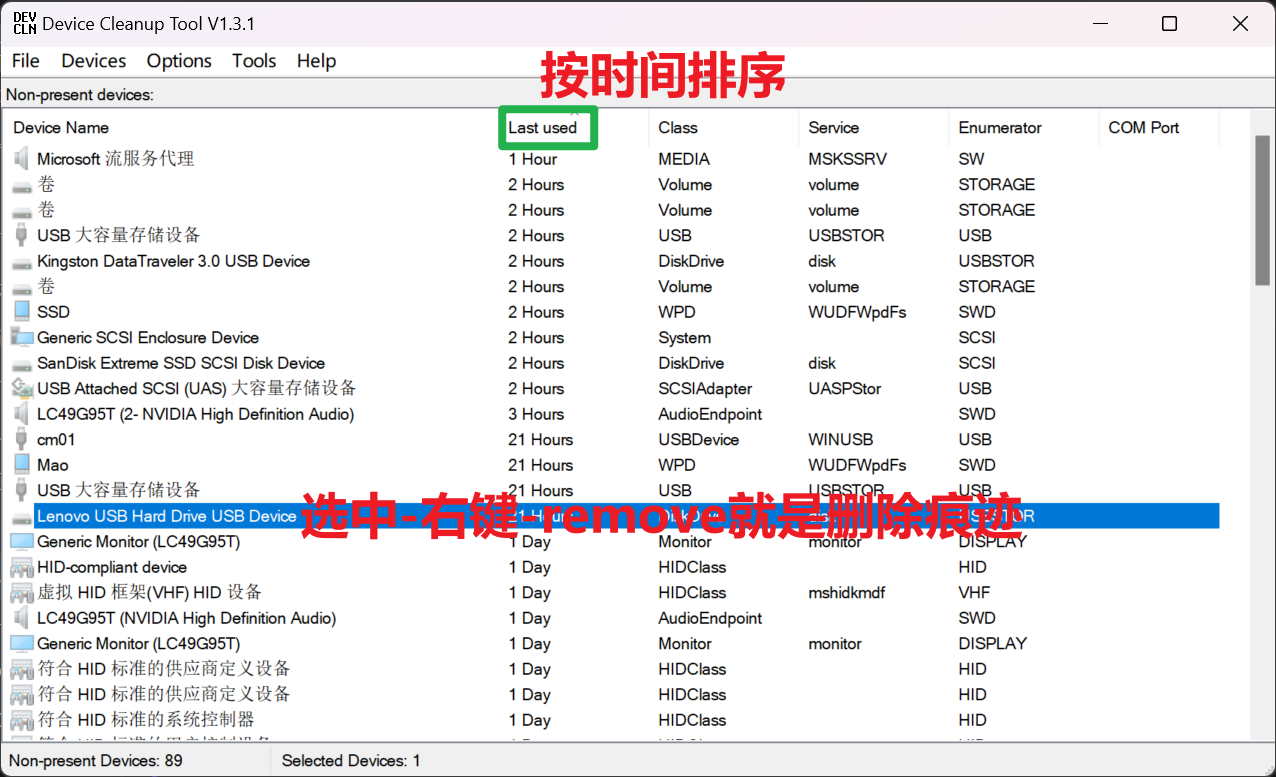Open the Devices menu

tap(94, 61)
